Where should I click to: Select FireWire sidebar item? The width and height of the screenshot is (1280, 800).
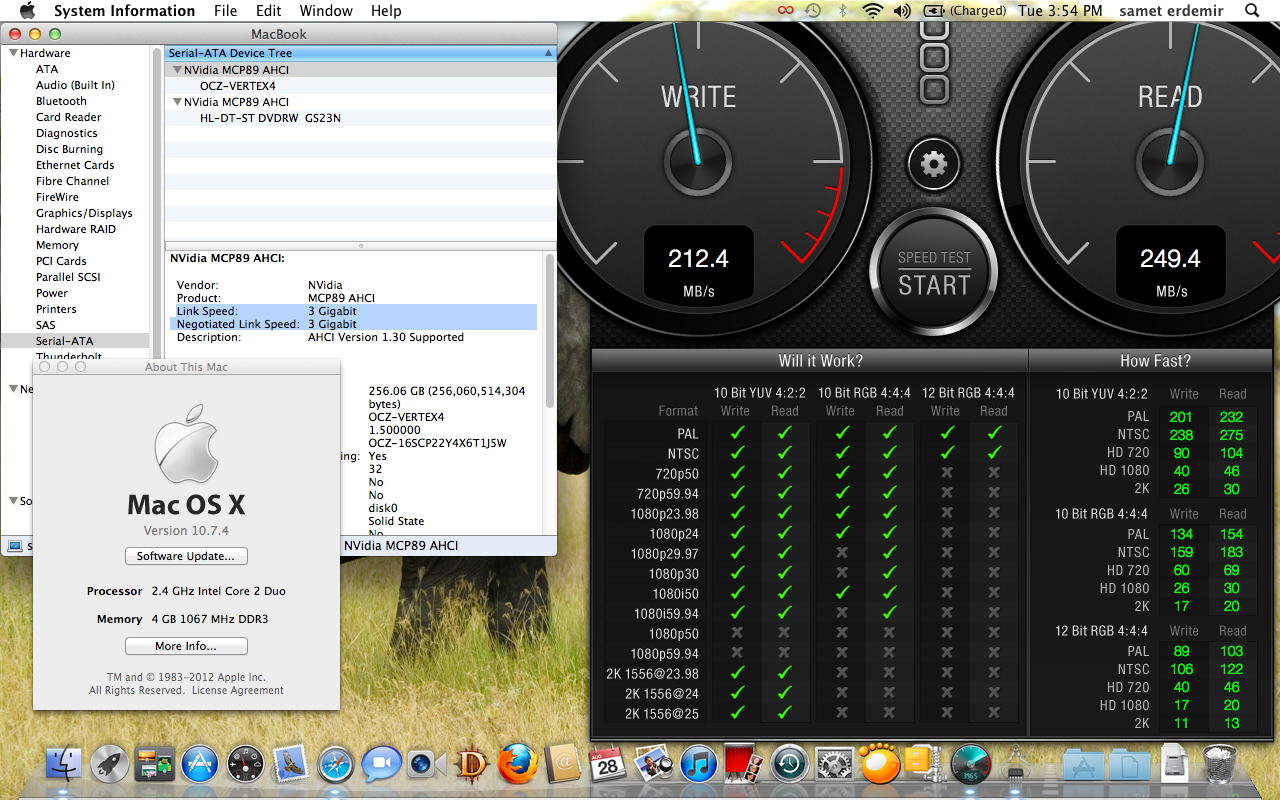point(57,197)
